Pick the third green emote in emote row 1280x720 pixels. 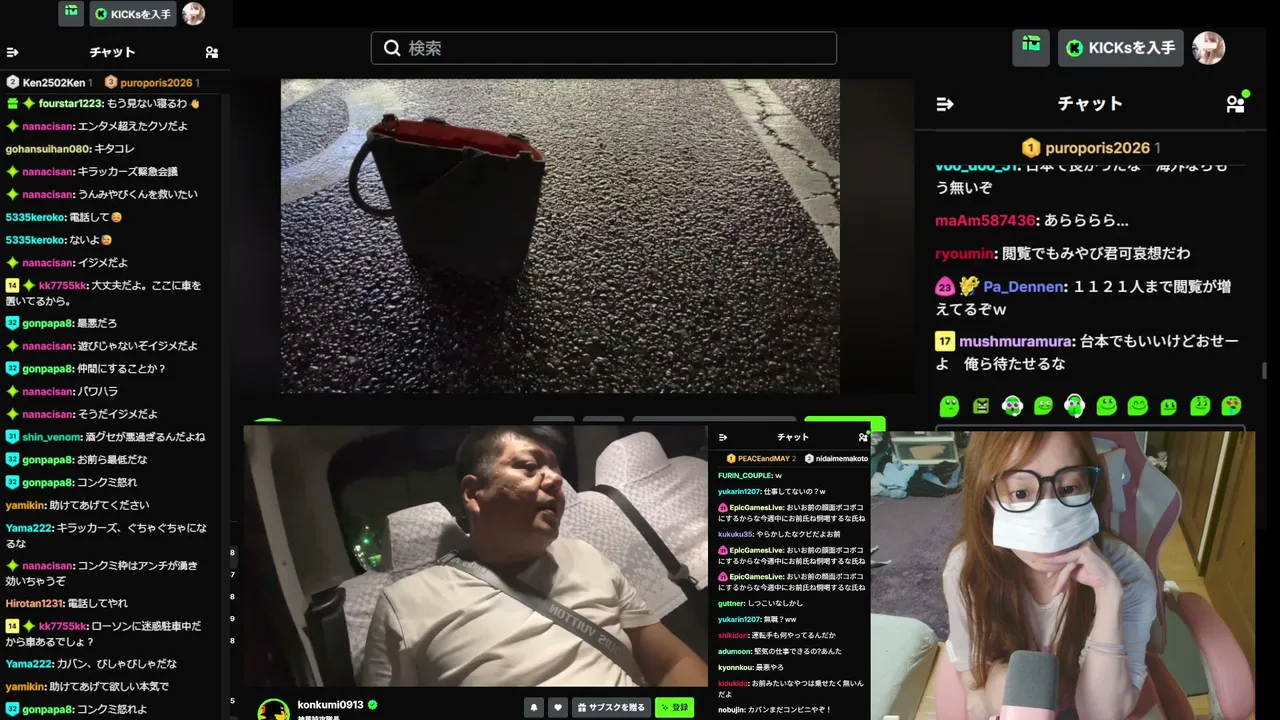(x=1012, y=405)
